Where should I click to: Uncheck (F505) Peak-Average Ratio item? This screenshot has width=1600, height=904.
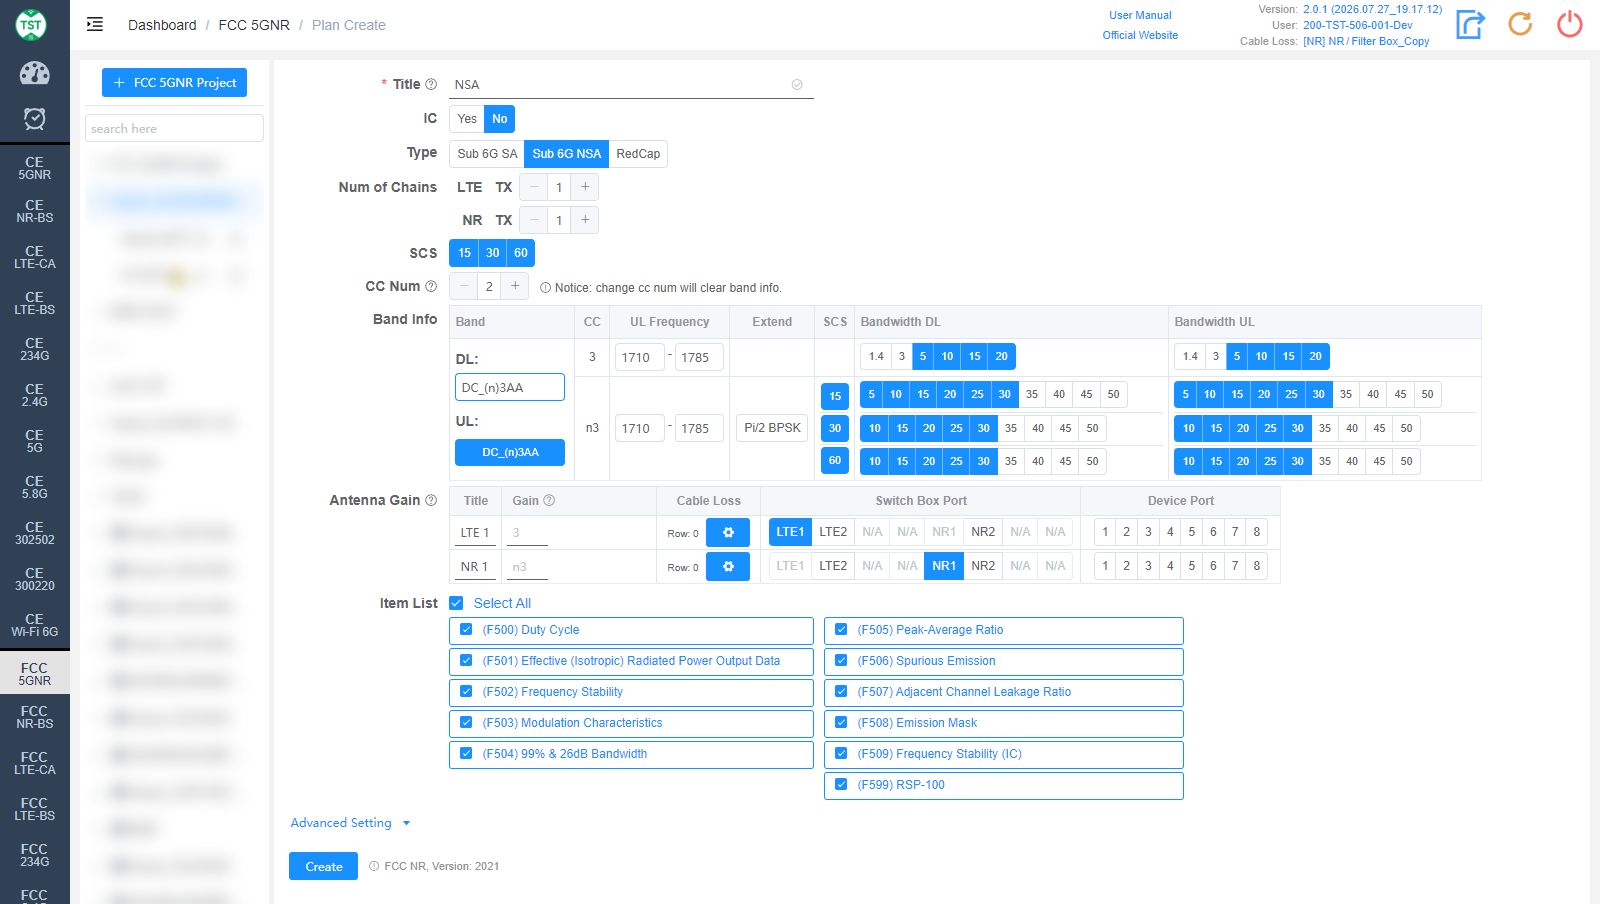[x=841, y=630]
